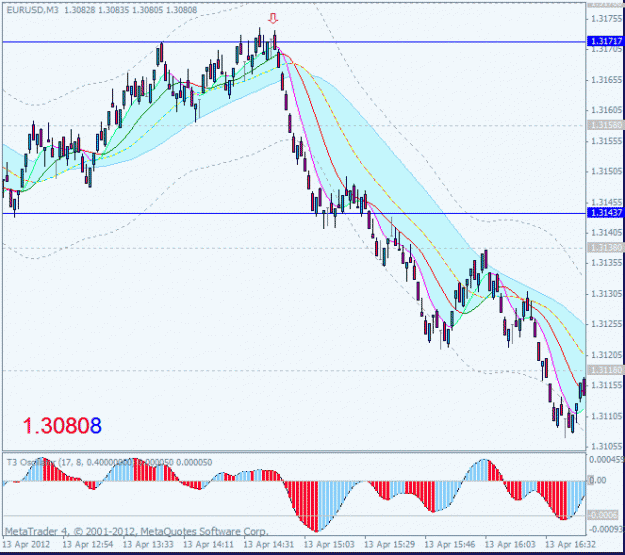The height and width of the screenshot is (555, 625).
Task: Click the 13 Apr 2012 time label
Action: (27, 544)
